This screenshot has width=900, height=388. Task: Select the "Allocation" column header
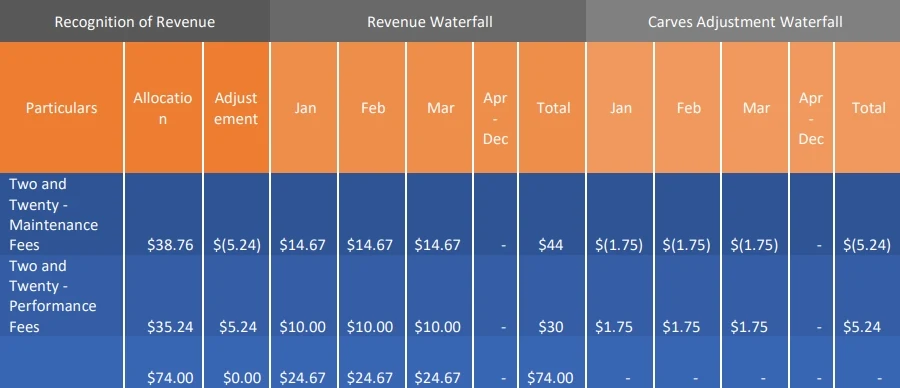pos(163,107)
